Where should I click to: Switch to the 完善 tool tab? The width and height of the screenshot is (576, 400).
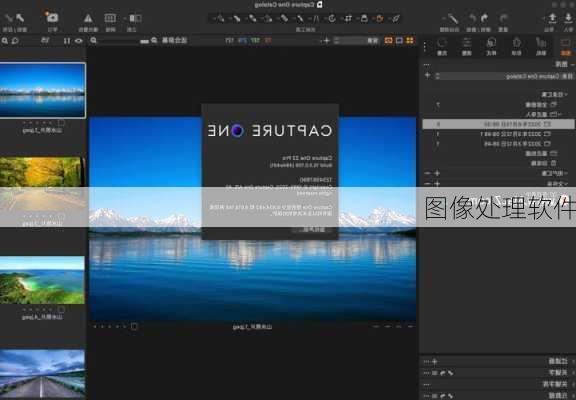coord(442,47)
